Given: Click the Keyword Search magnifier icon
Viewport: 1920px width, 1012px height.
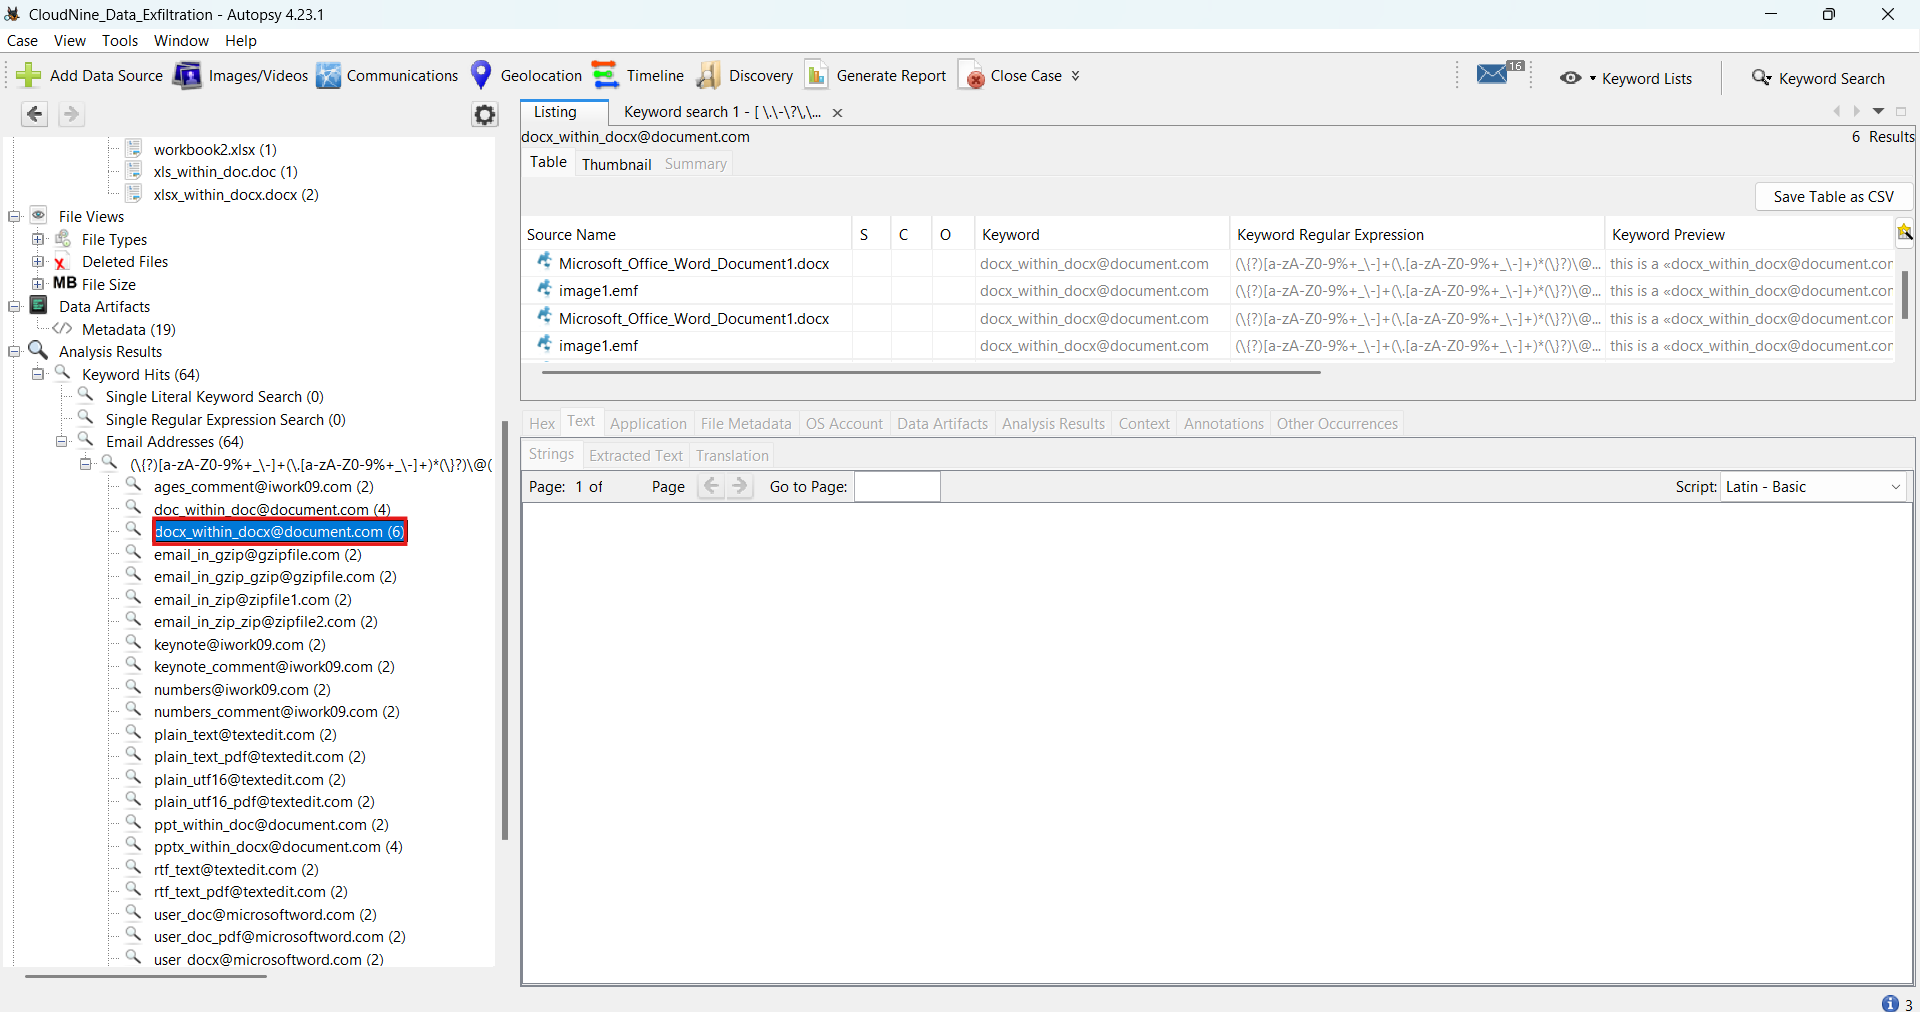Looking at the screenshot, I should pyautogui.click(x=1762, y=78).
